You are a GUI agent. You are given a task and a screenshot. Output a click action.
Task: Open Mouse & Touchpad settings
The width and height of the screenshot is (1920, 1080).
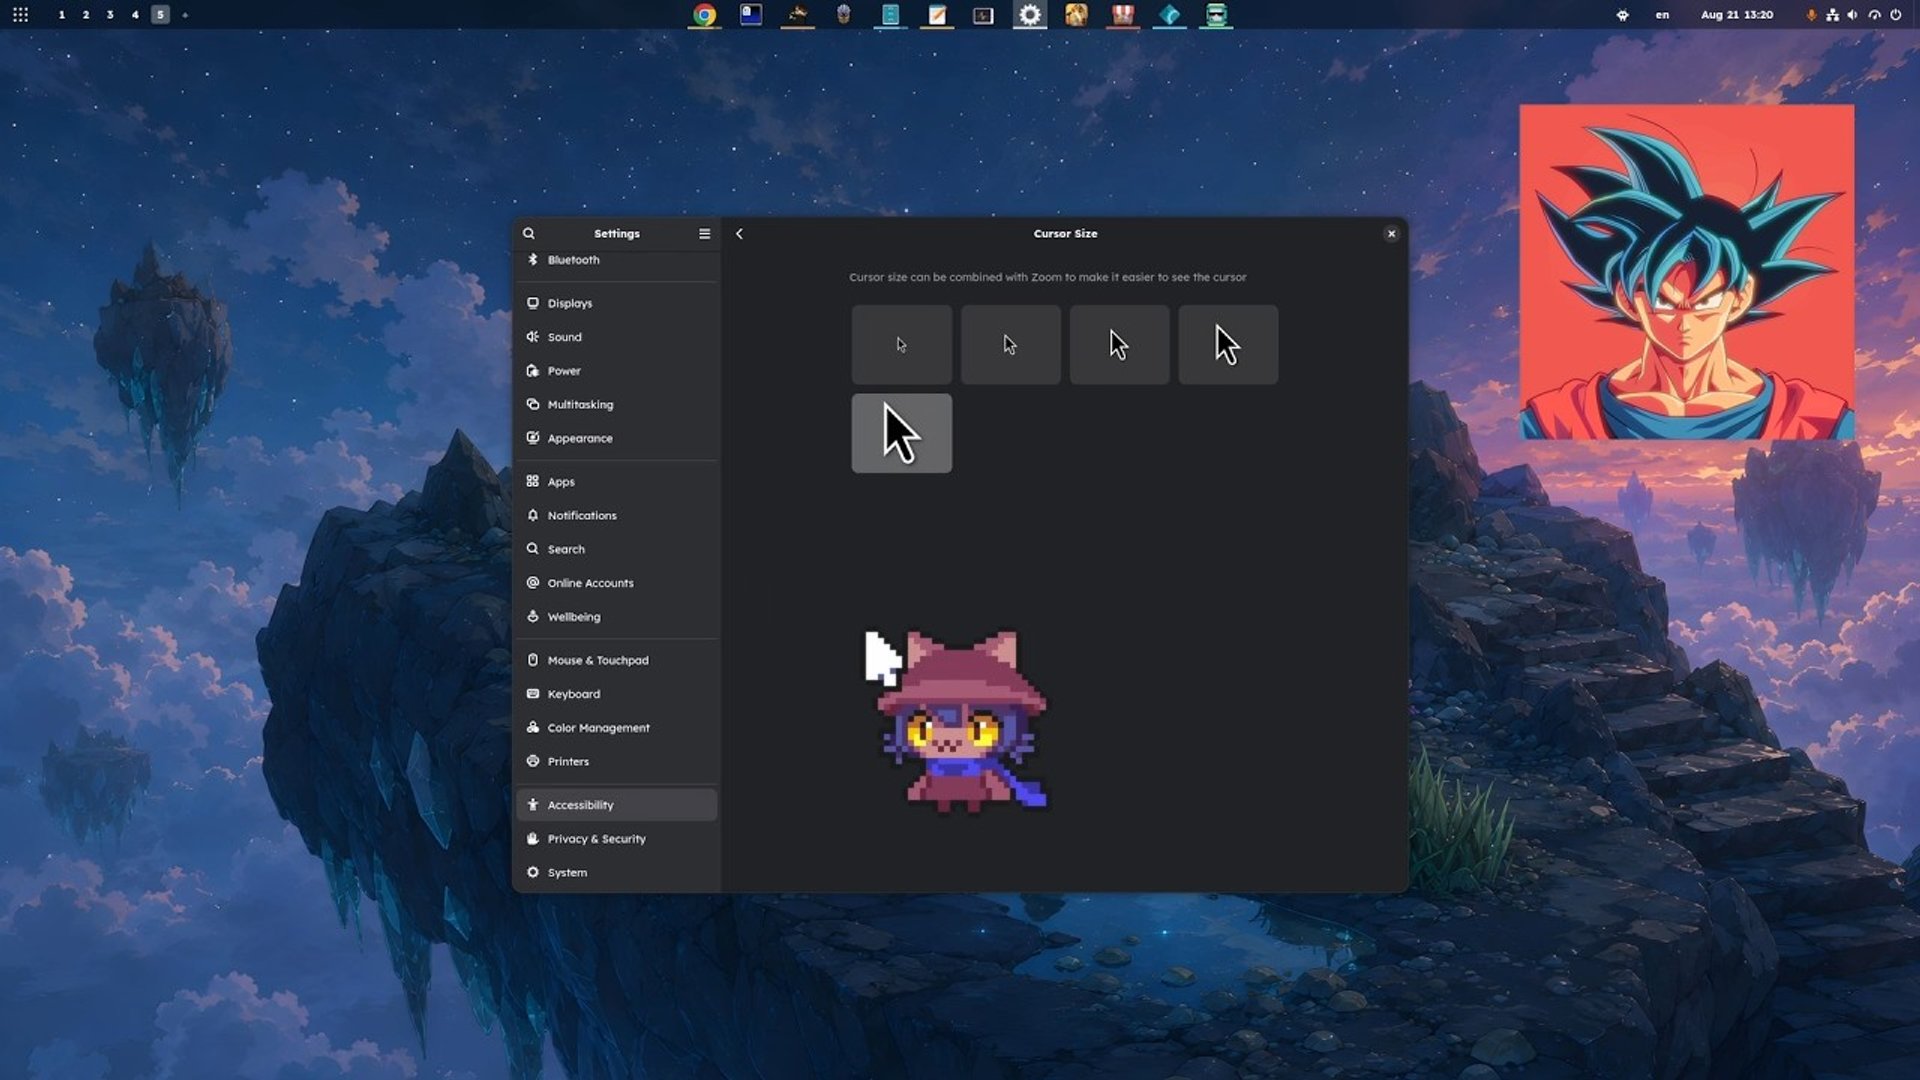click(x=617, y=660)
